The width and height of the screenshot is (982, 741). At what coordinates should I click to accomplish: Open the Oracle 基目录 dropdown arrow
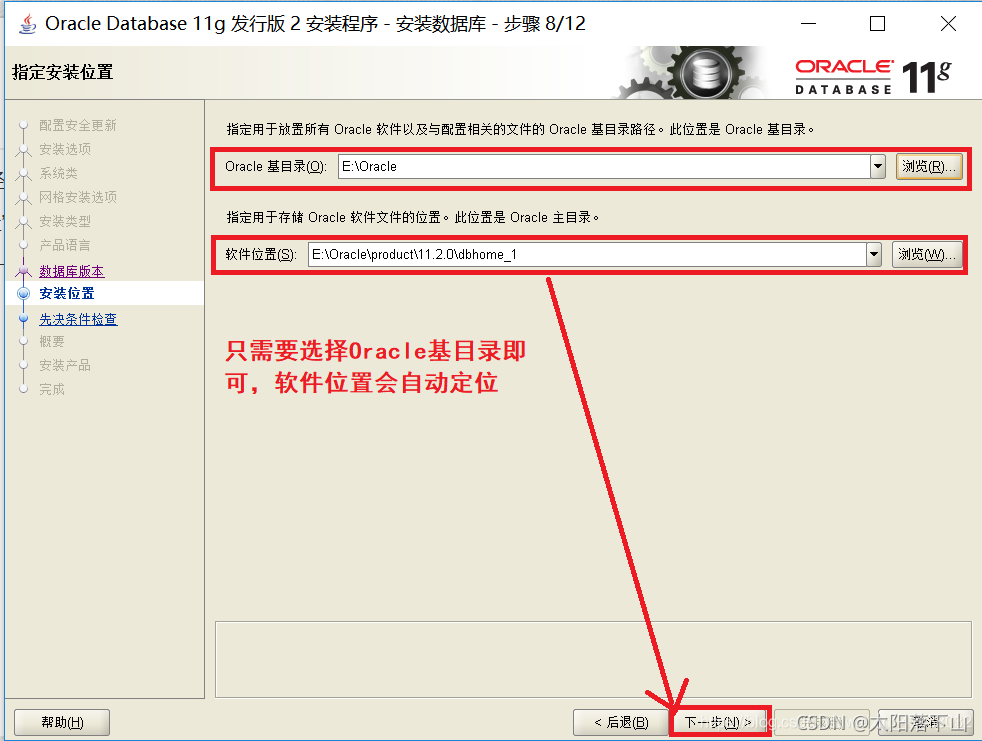click(878, 167)
